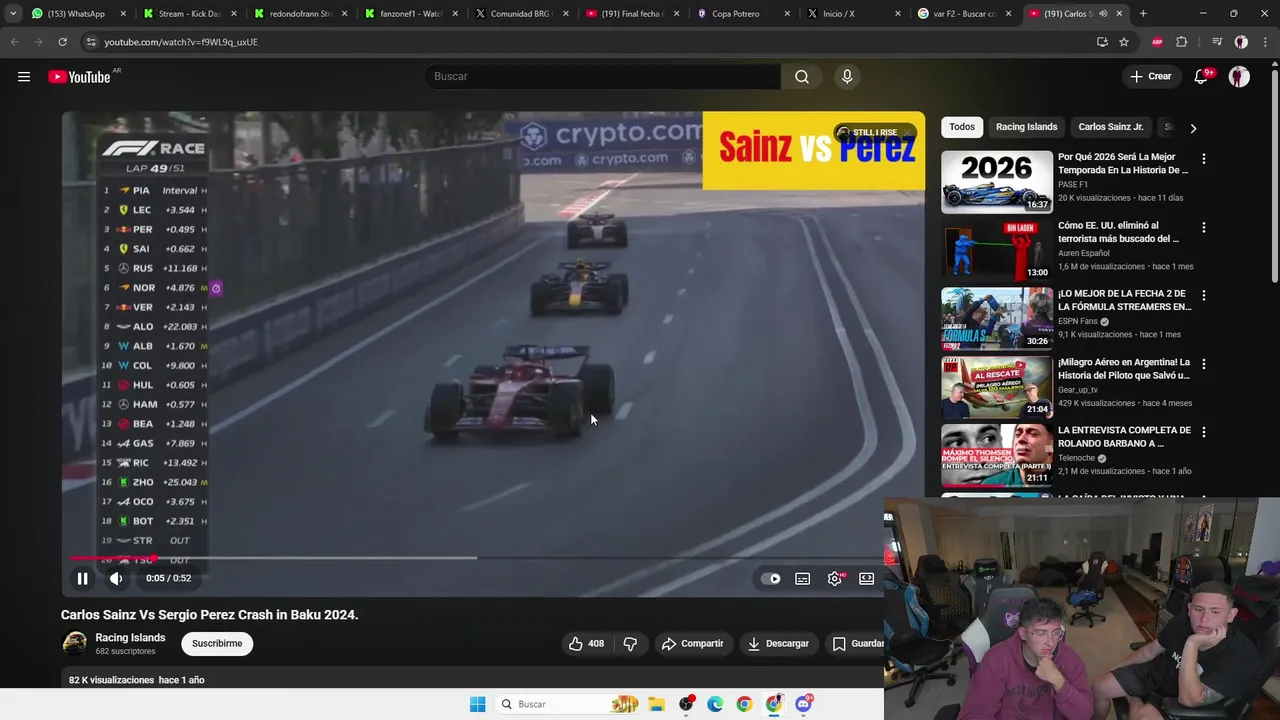This screenshot has height=720, width=1280.
Task: Click inside the YouTube Buscar search field
Action: [x=603, y=77]
